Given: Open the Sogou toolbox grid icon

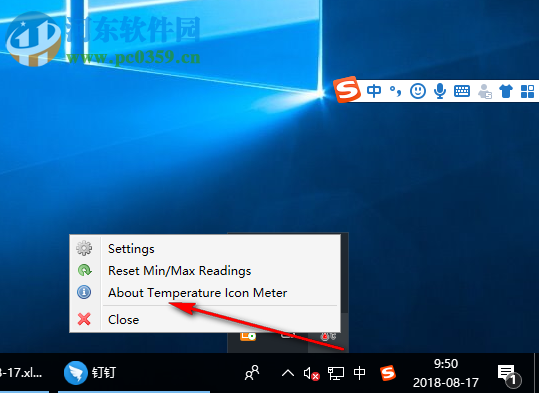Looking at the screenshot, I should tap(527, 91).
